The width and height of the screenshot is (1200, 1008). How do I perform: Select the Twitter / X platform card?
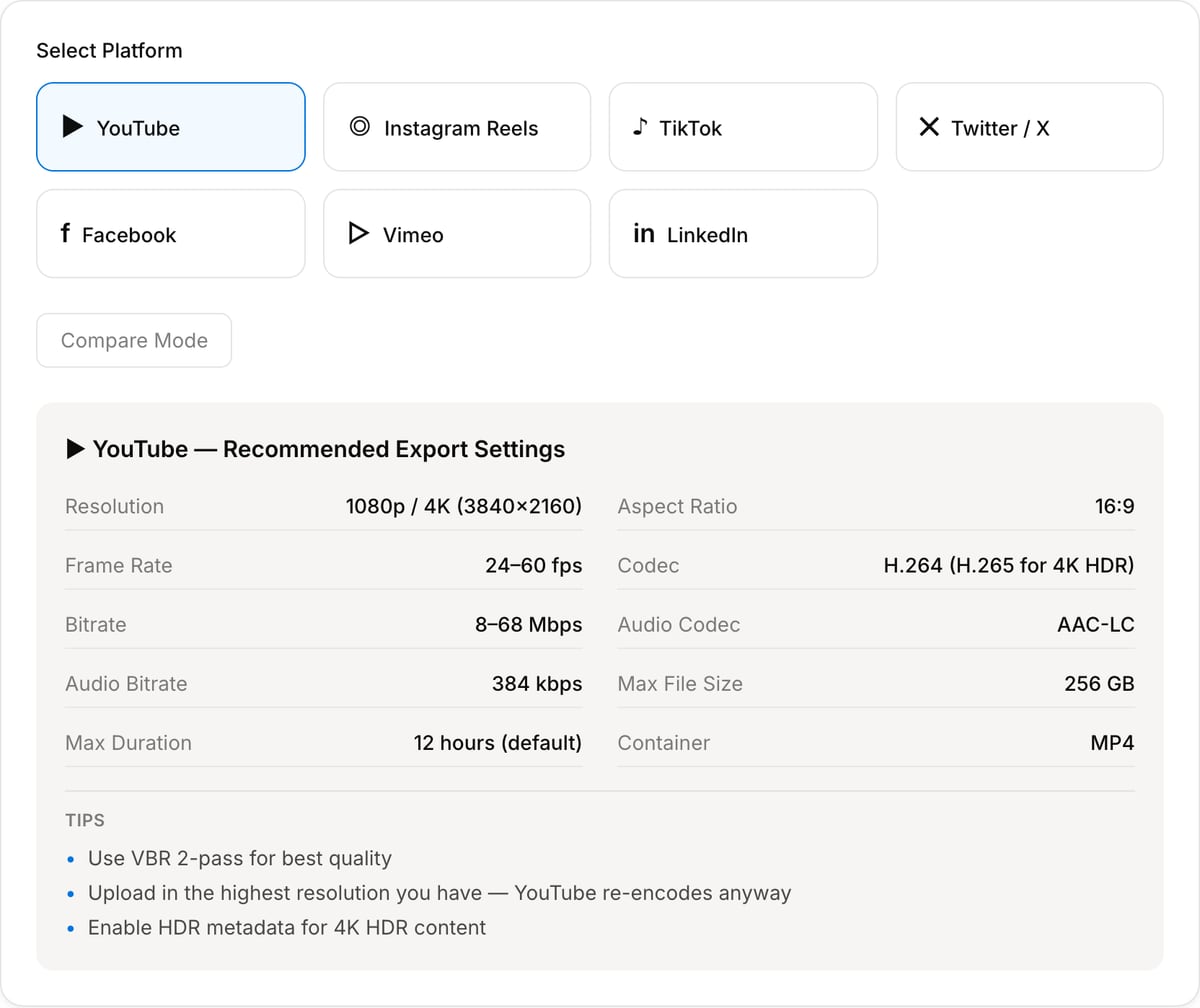tap(1030, 127)
